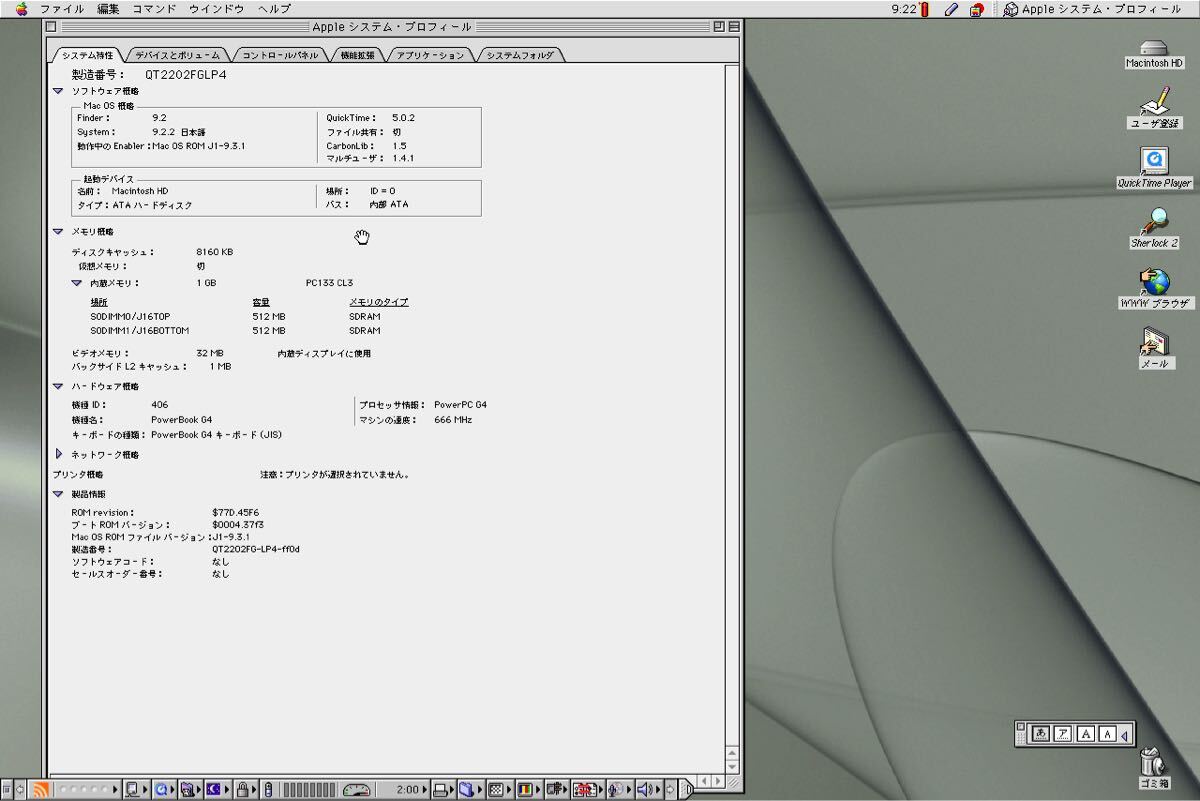
Task: Select Hiragana あ input mode in palette
Action: 1040,734
